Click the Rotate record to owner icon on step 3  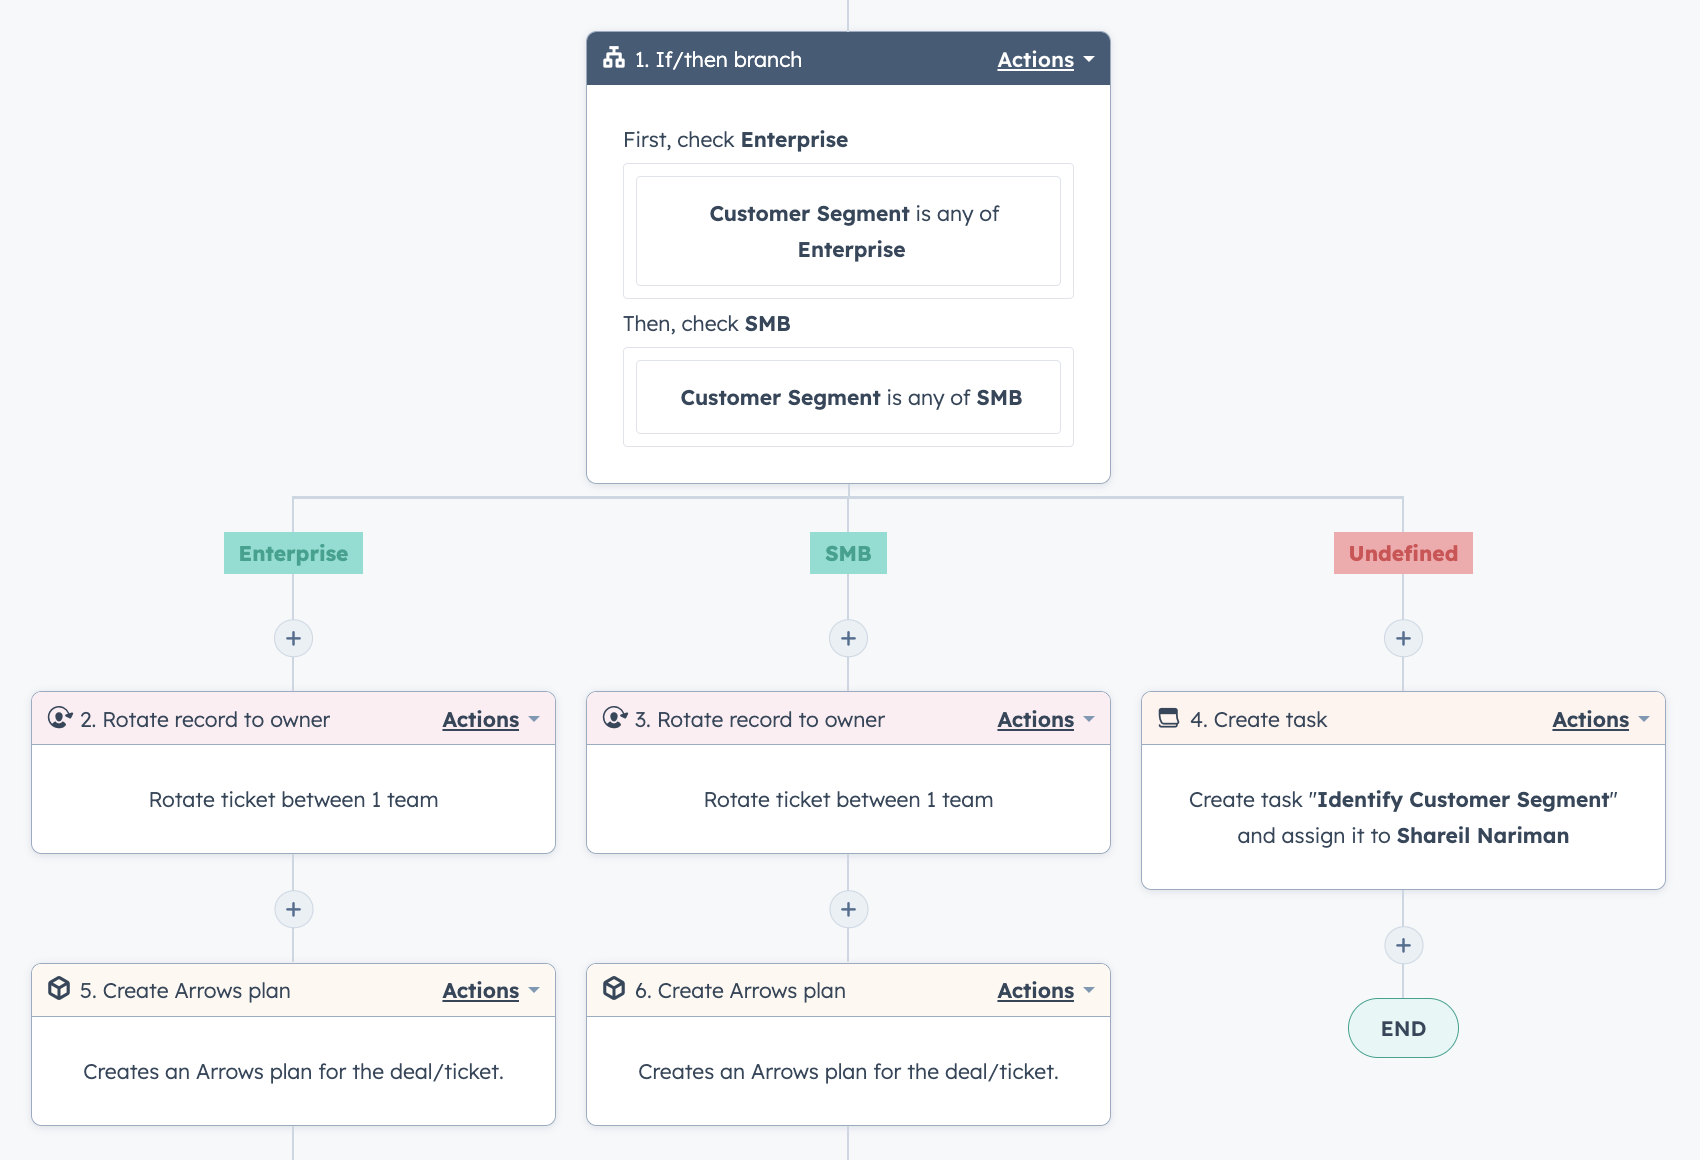614,717
